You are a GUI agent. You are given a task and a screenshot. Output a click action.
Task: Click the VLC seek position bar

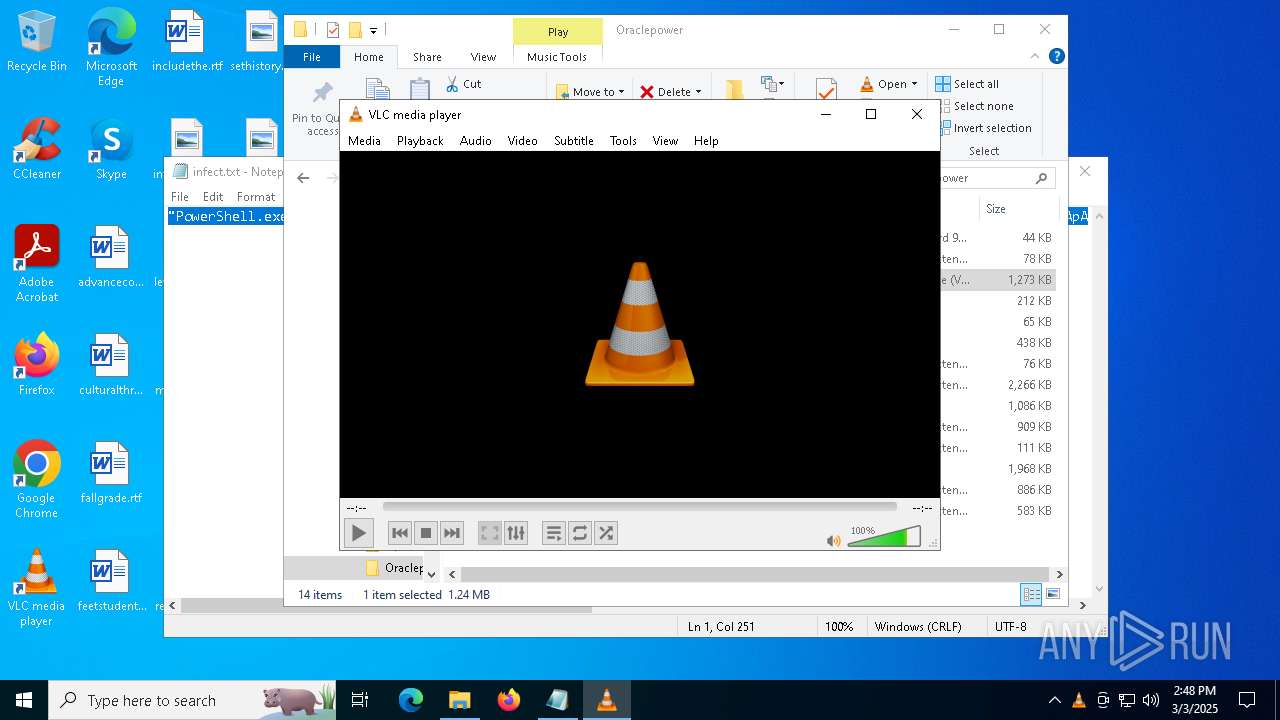(x=640, y=507)
